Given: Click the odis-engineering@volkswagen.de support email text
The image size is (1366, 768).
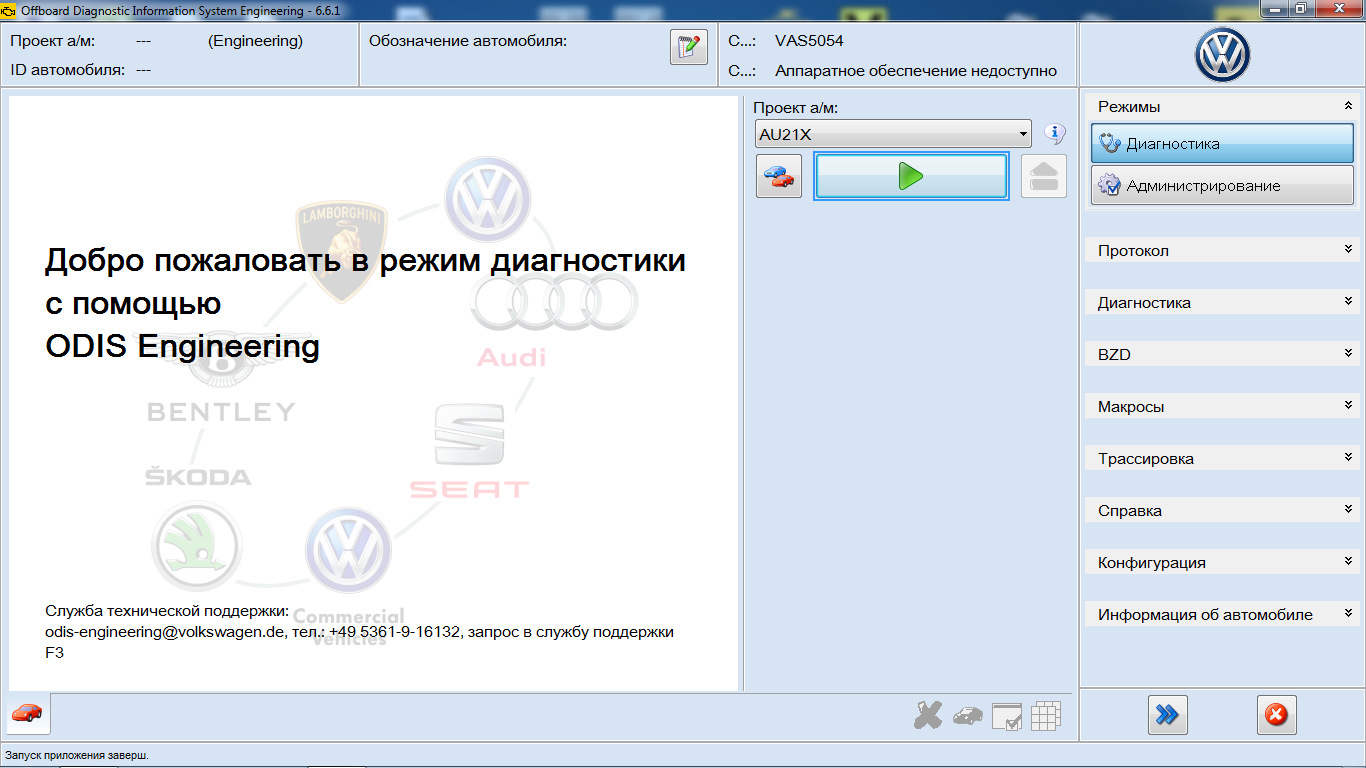Looking at the screenshot, I should (165, 632).
